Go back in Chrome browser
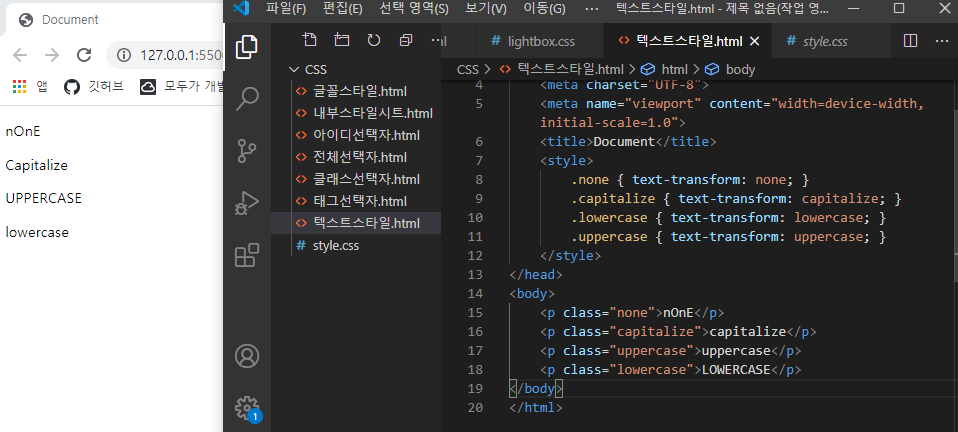 click(x=20, y=55)
